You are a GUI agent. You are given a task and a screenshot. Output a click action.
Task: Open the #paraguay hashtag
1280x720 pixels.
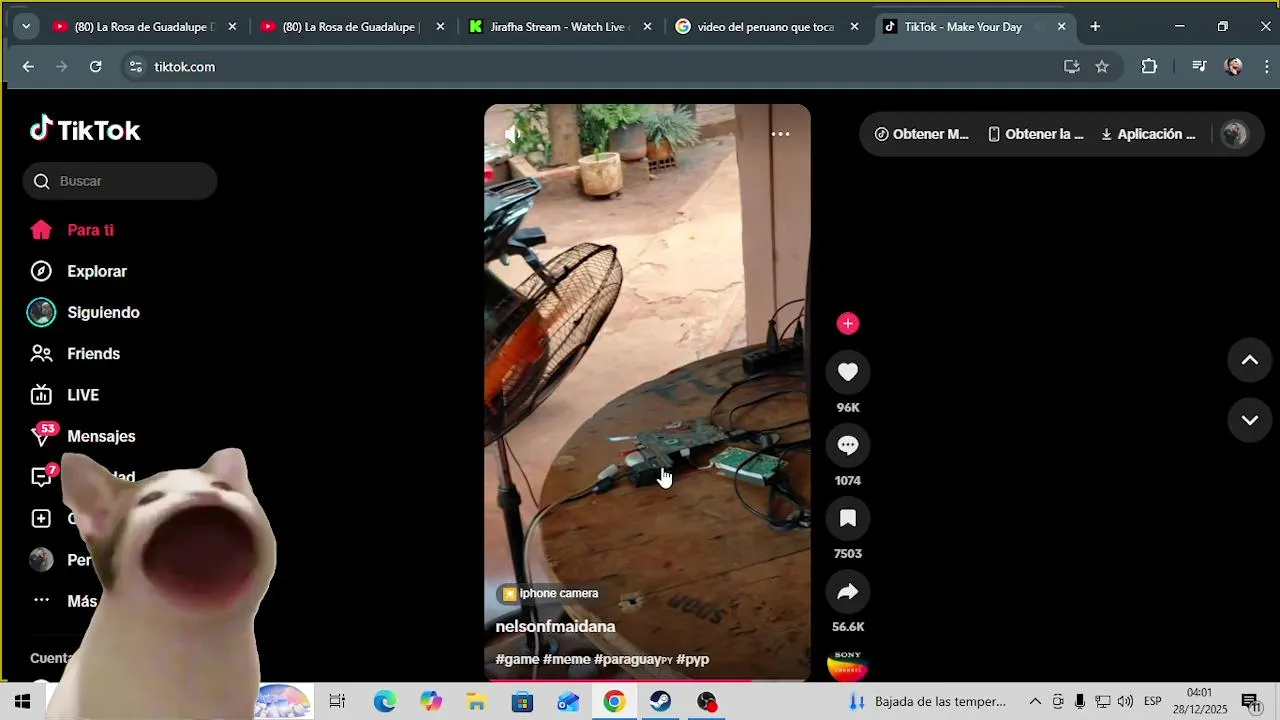[x=633, y=659]
